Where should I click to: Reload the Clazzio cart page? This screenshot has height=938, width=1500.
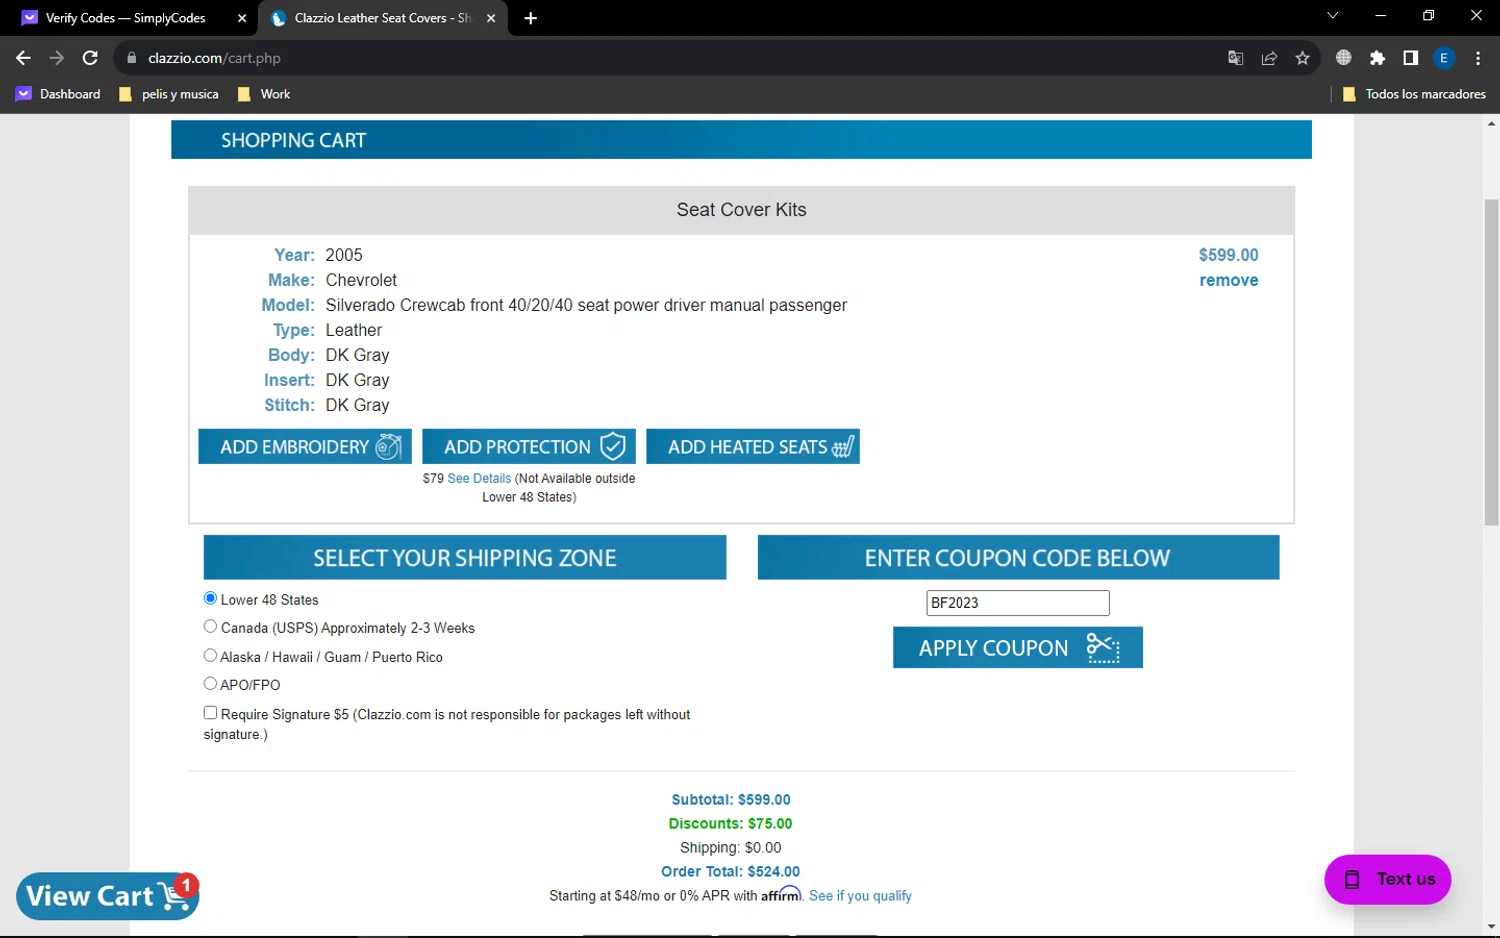click(90, 58)
